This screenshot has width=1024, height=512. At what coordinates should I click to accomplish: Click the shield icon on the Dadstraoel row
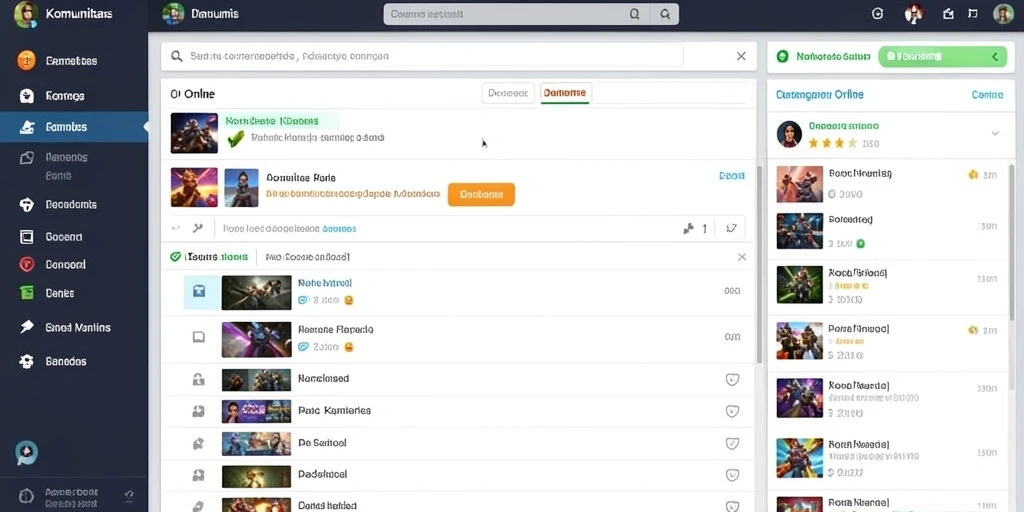732,475
